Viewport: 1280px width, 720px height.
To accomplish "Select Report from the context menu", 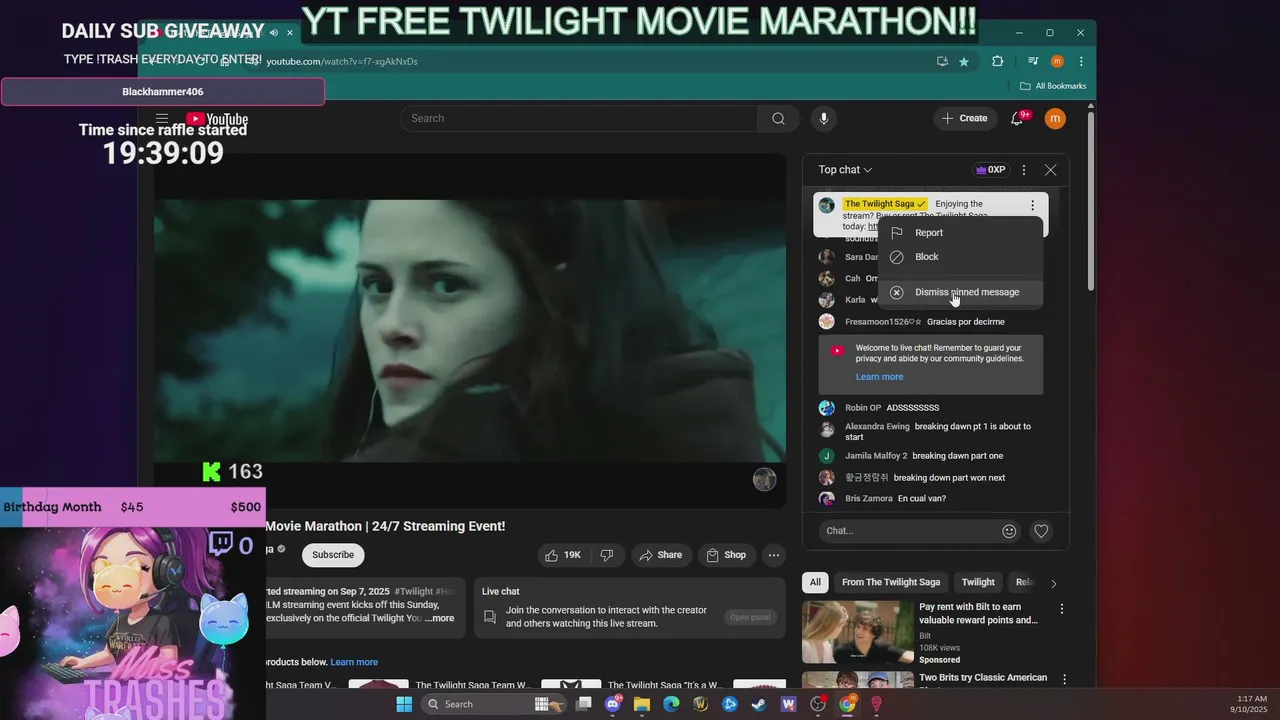I will [x=961, y=233].
